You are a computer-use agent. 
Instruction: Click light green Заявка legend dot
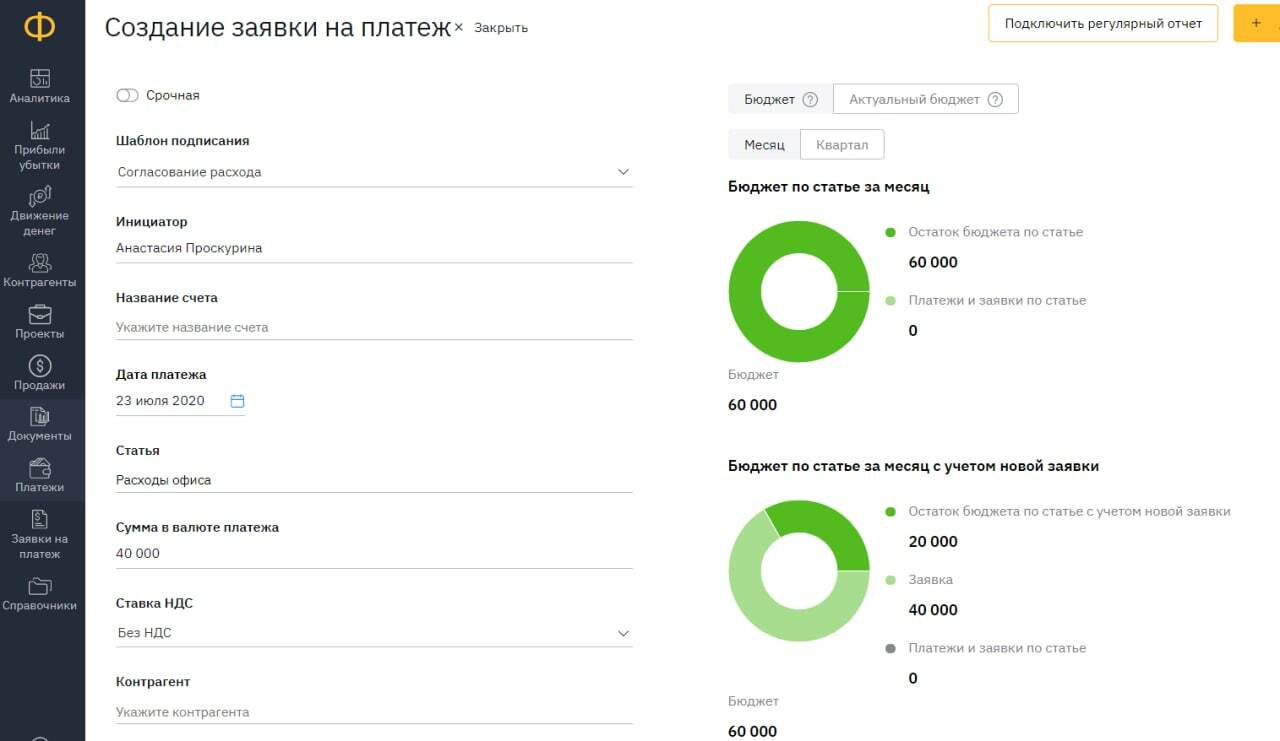891,580
